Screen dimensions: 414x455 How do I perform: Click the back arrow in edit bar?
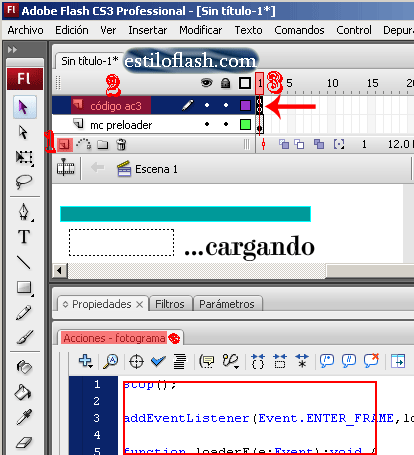click(x=98, y=167)
